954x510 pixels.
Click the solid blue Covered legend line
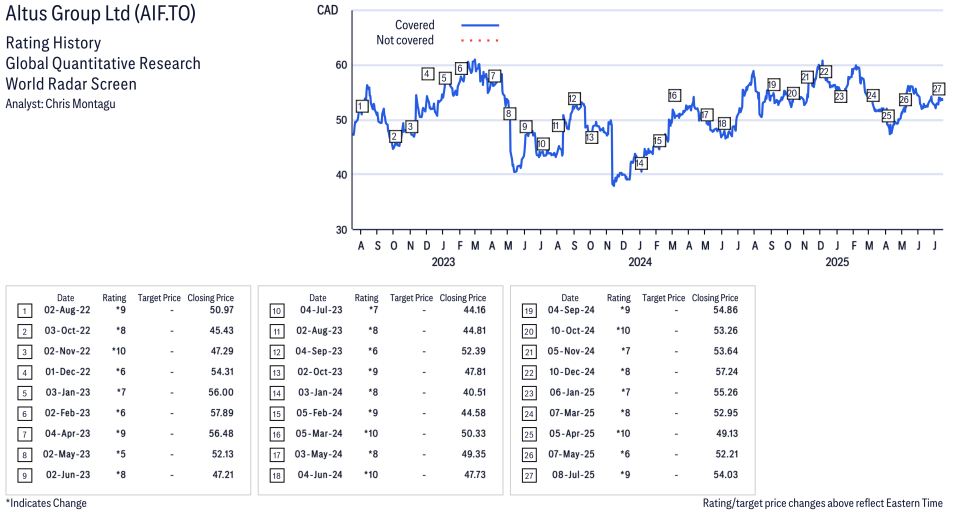[x=480, y=26]
